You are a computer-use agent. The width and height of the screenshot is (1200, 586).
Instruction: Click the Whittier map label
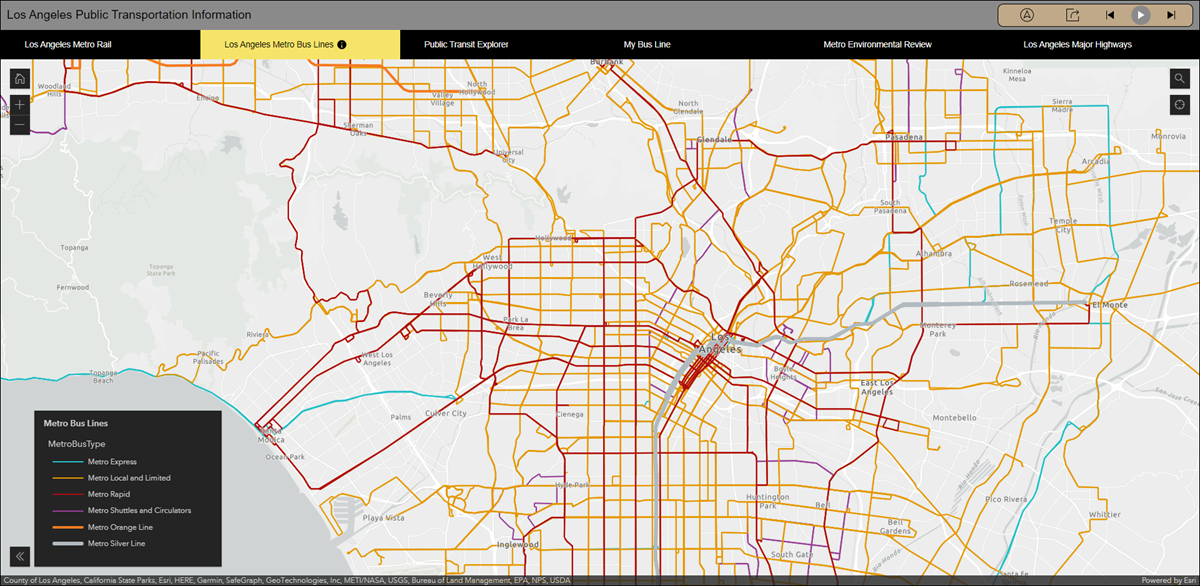[x=1105, y=514]
